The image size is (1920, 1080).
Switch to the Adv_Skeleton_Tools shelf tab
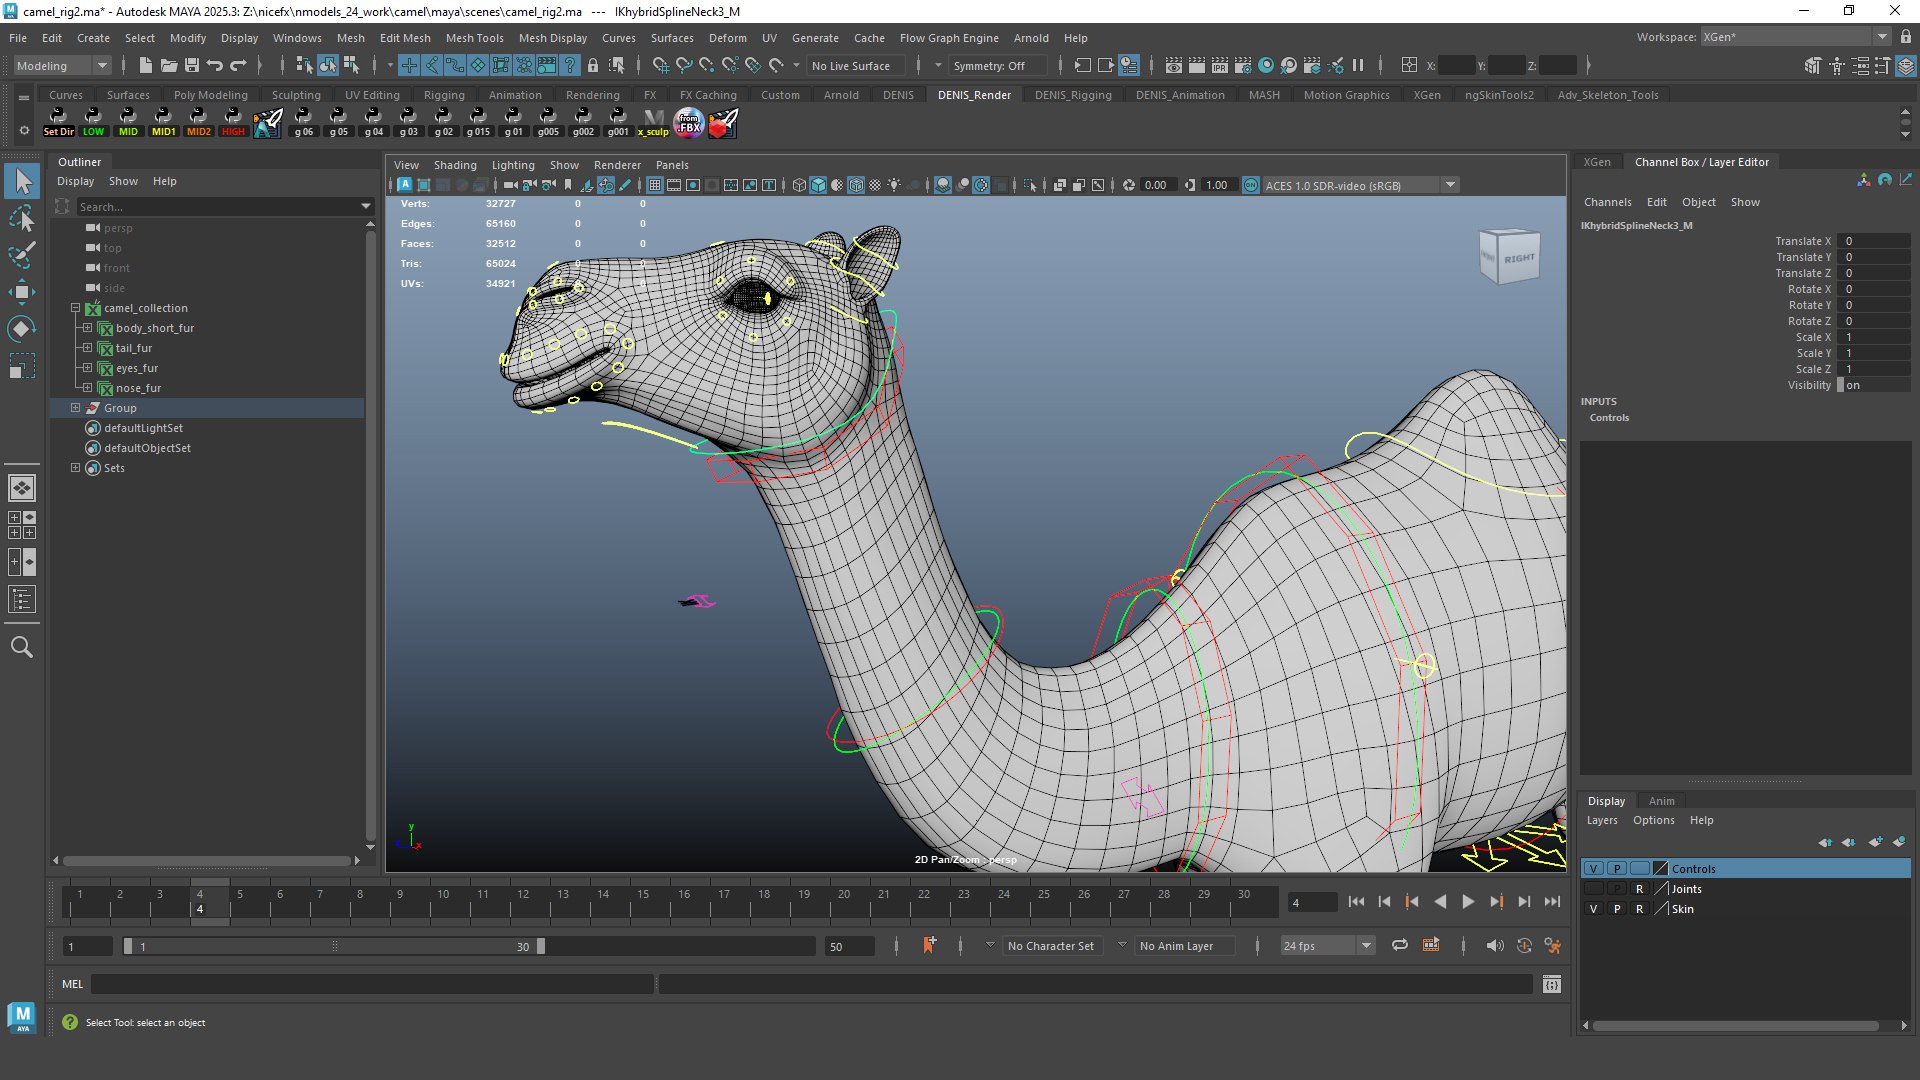pos(1607,95)
